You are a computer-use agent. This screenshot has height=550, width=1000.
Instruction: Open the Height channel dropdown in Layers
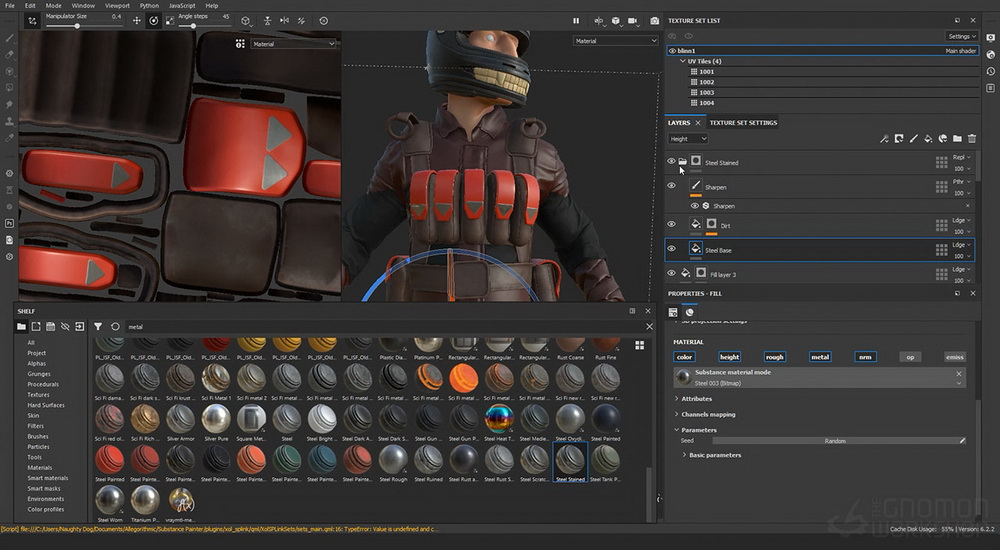tap(688, 138)
